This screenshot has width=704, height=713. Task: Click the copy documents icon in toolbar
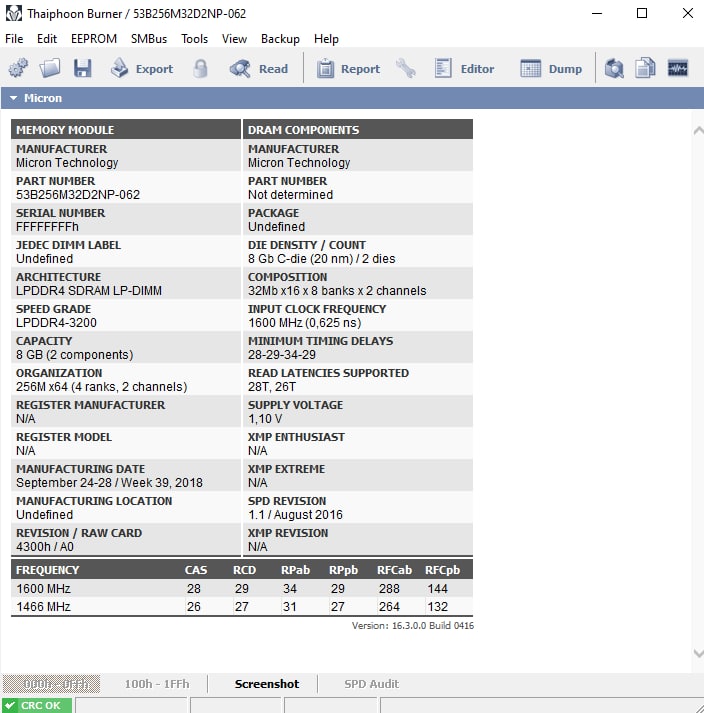pyautogui.click(x=645, y=69)
